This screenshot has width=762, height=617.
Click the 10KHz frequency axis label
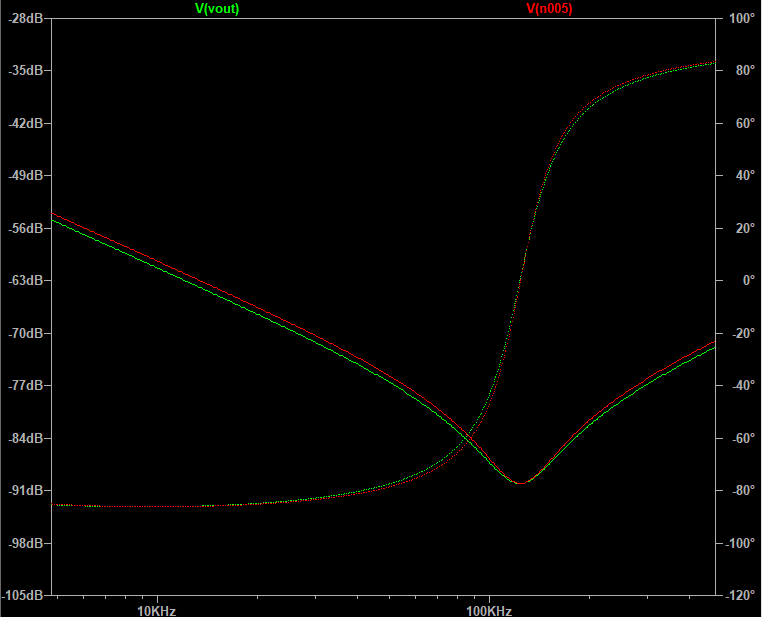[156, 611]
